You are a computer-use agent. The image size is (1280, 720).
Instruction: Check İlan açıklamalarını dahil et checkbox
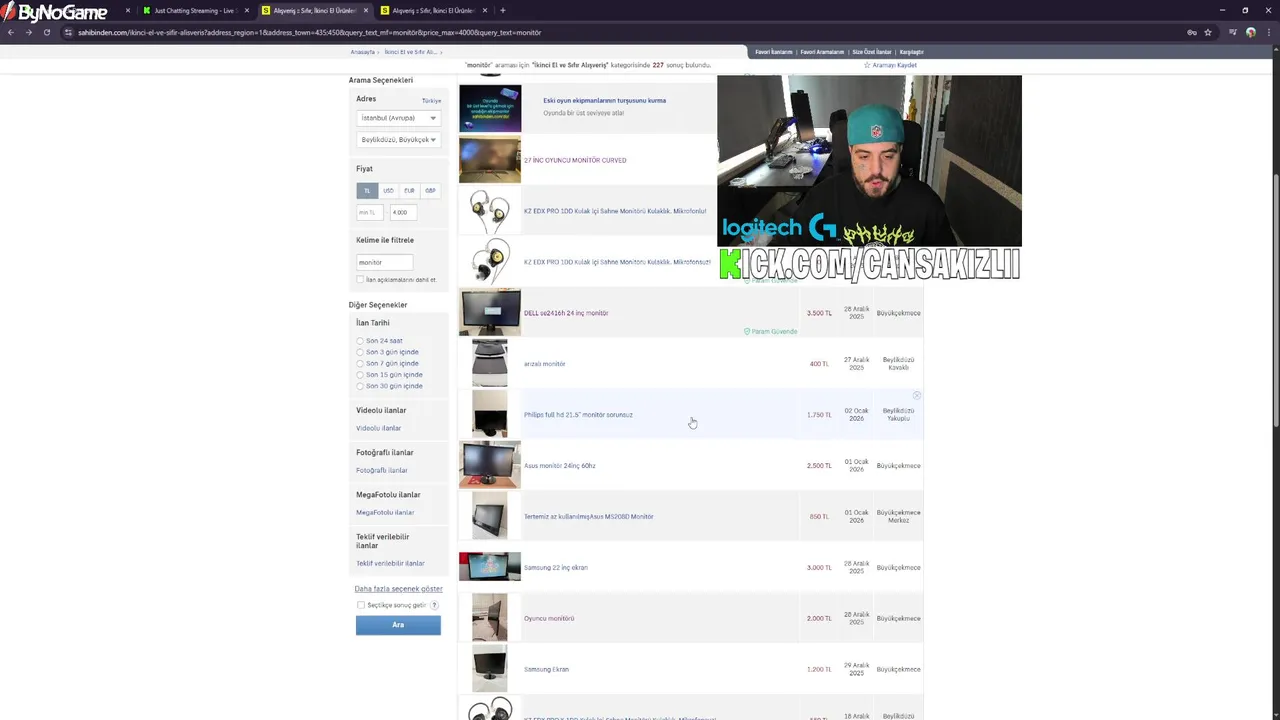pos(360,280)
